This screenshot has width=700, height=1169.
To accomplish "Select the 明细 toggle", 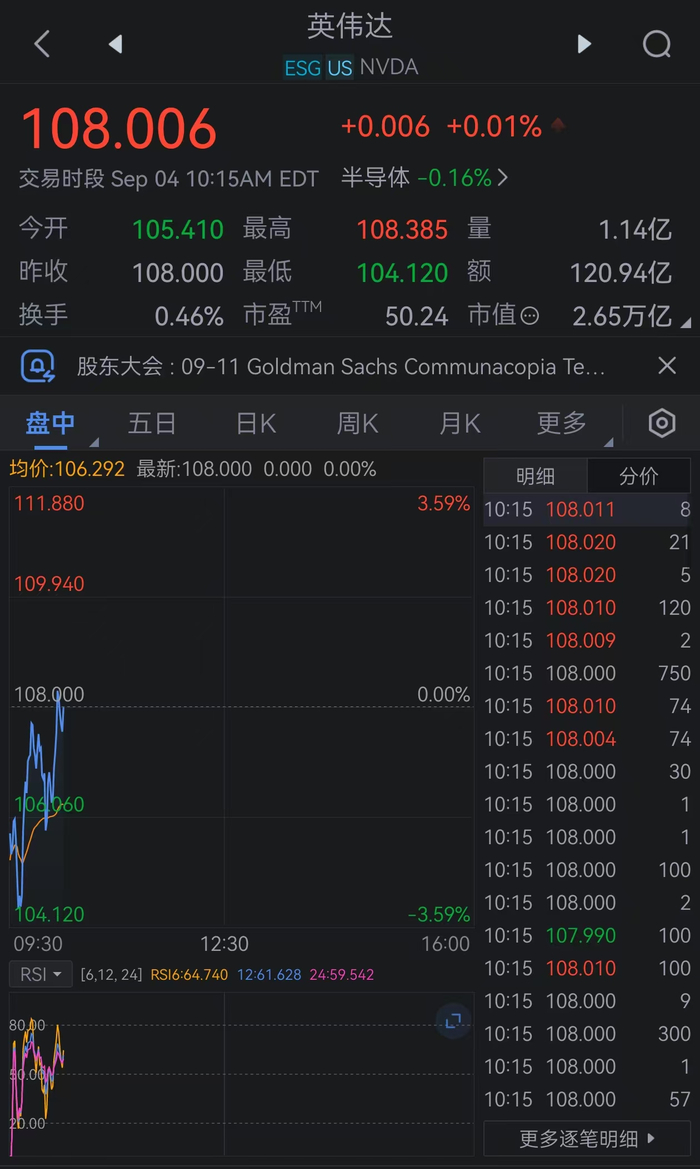I will (535, 476).
